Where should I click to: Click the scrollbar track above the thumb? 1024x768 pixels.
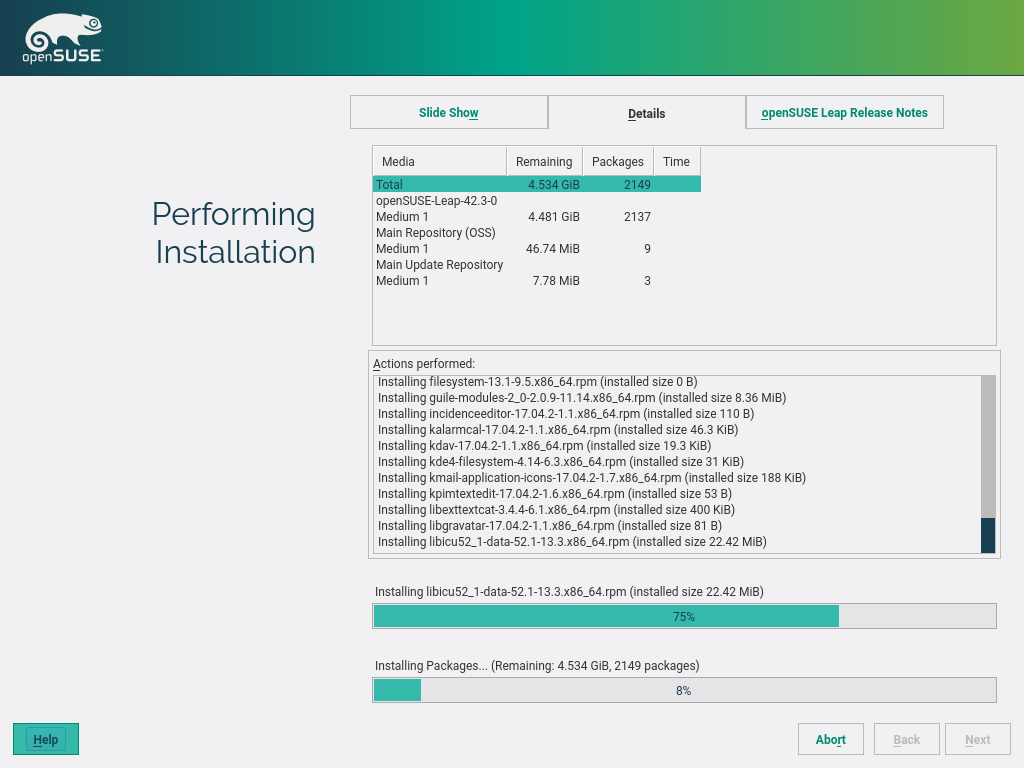pos(988,446)
